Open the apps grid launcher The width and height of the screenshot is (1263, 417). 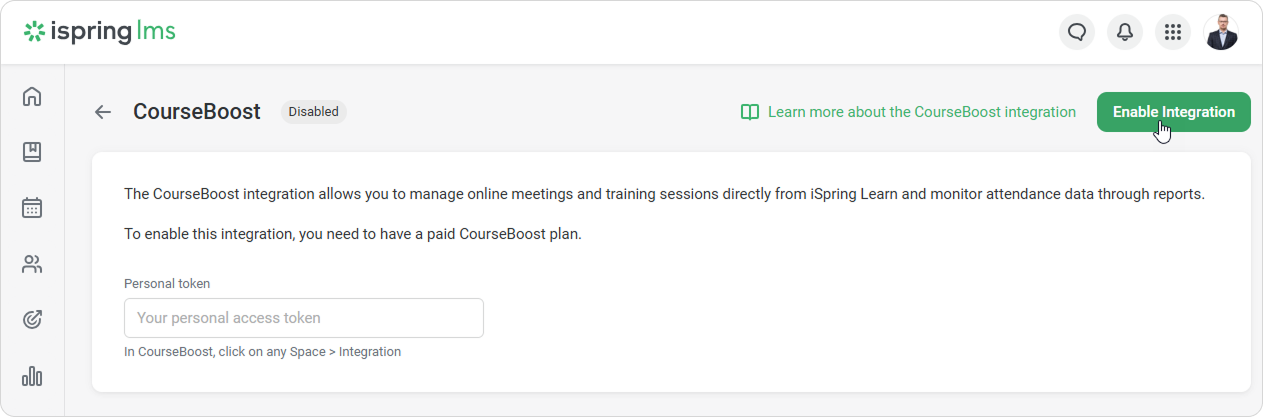coord(1173,33)
